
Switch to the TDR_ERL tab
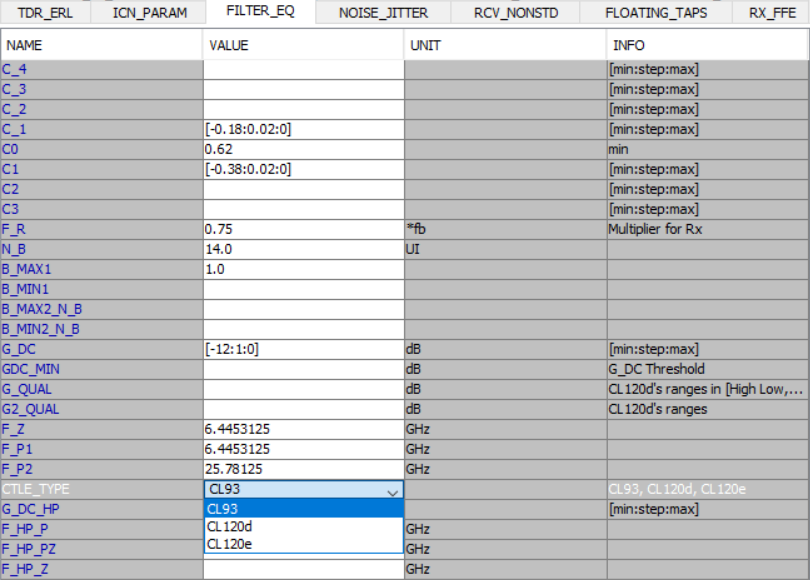(45, 12)
